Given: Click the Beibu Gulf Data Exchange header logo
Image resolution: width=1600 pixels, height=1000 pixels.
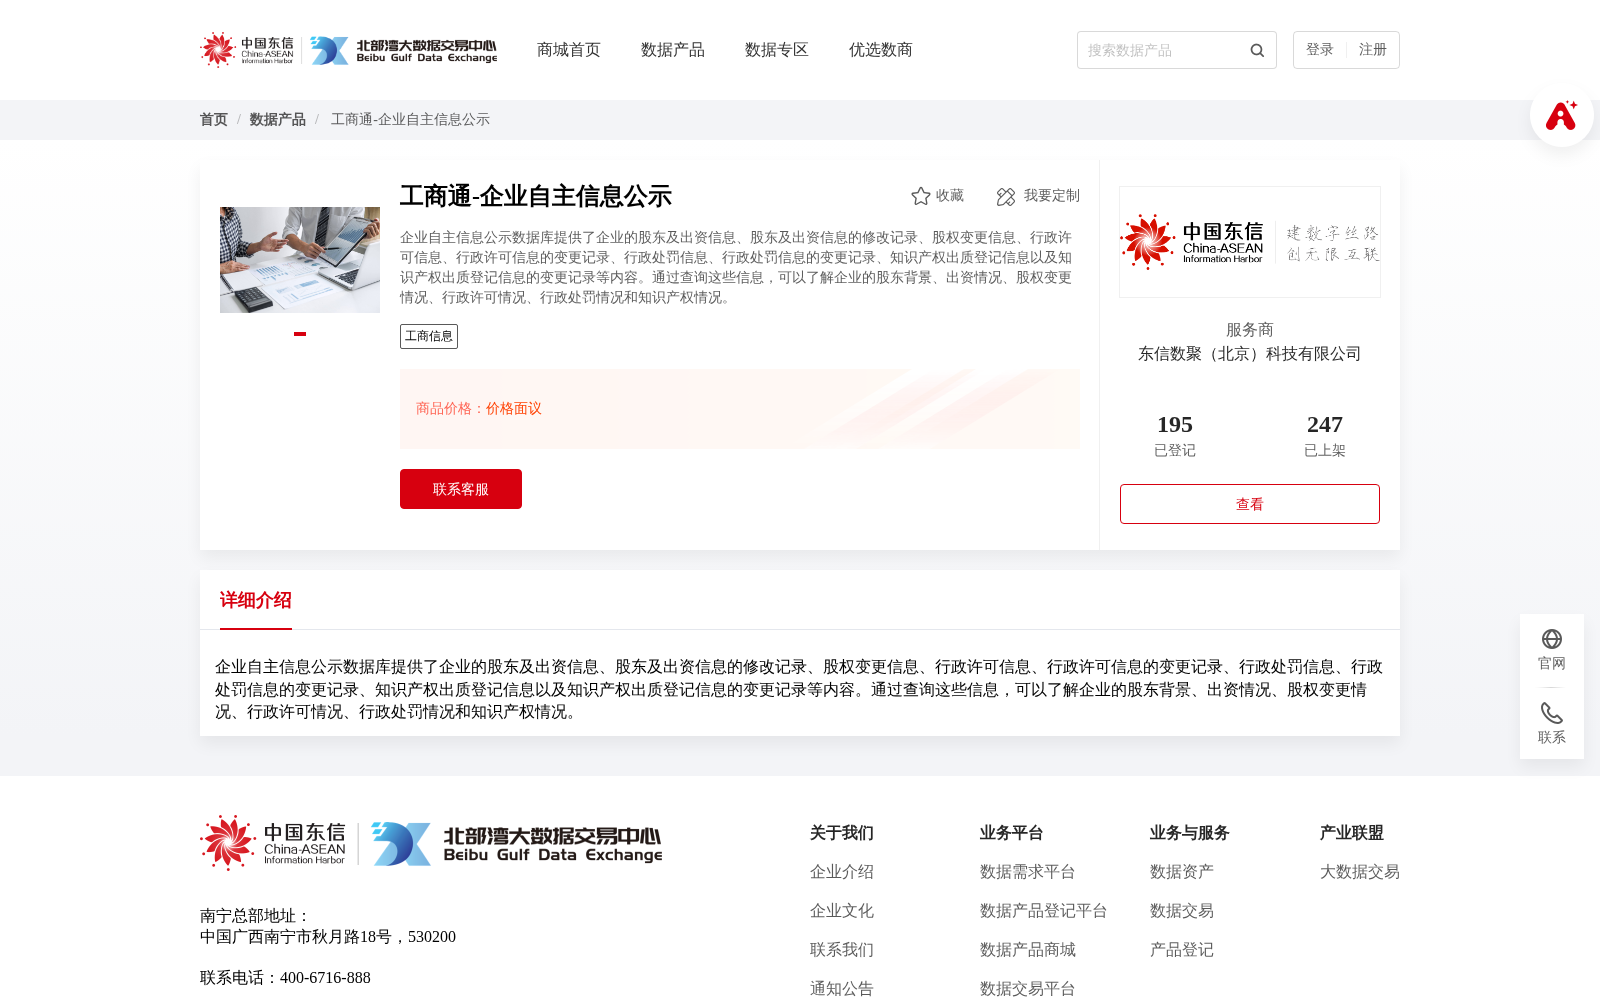Looking at the screenshot, I should 403,50.
